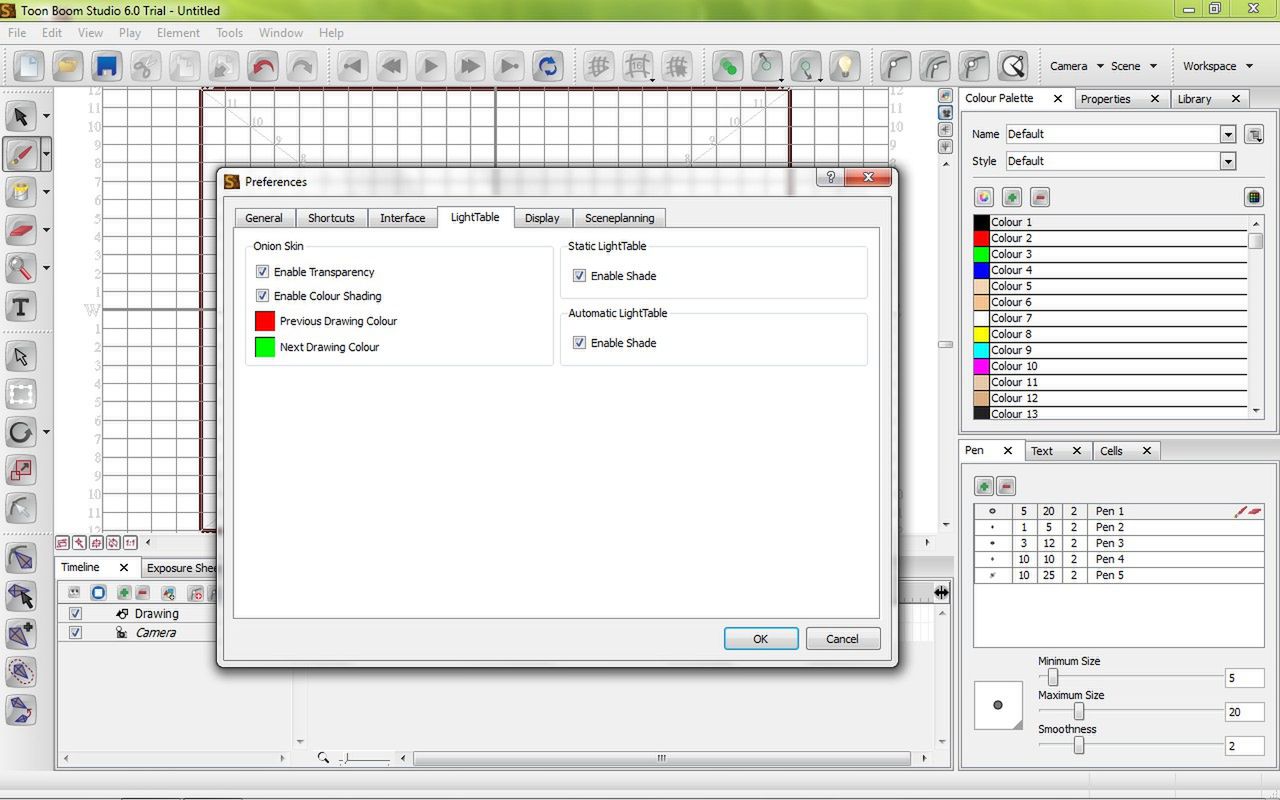This screenshot has height=800, width=1280.
Task: Click the grey Redo arrow
Action: coord(301,66)
